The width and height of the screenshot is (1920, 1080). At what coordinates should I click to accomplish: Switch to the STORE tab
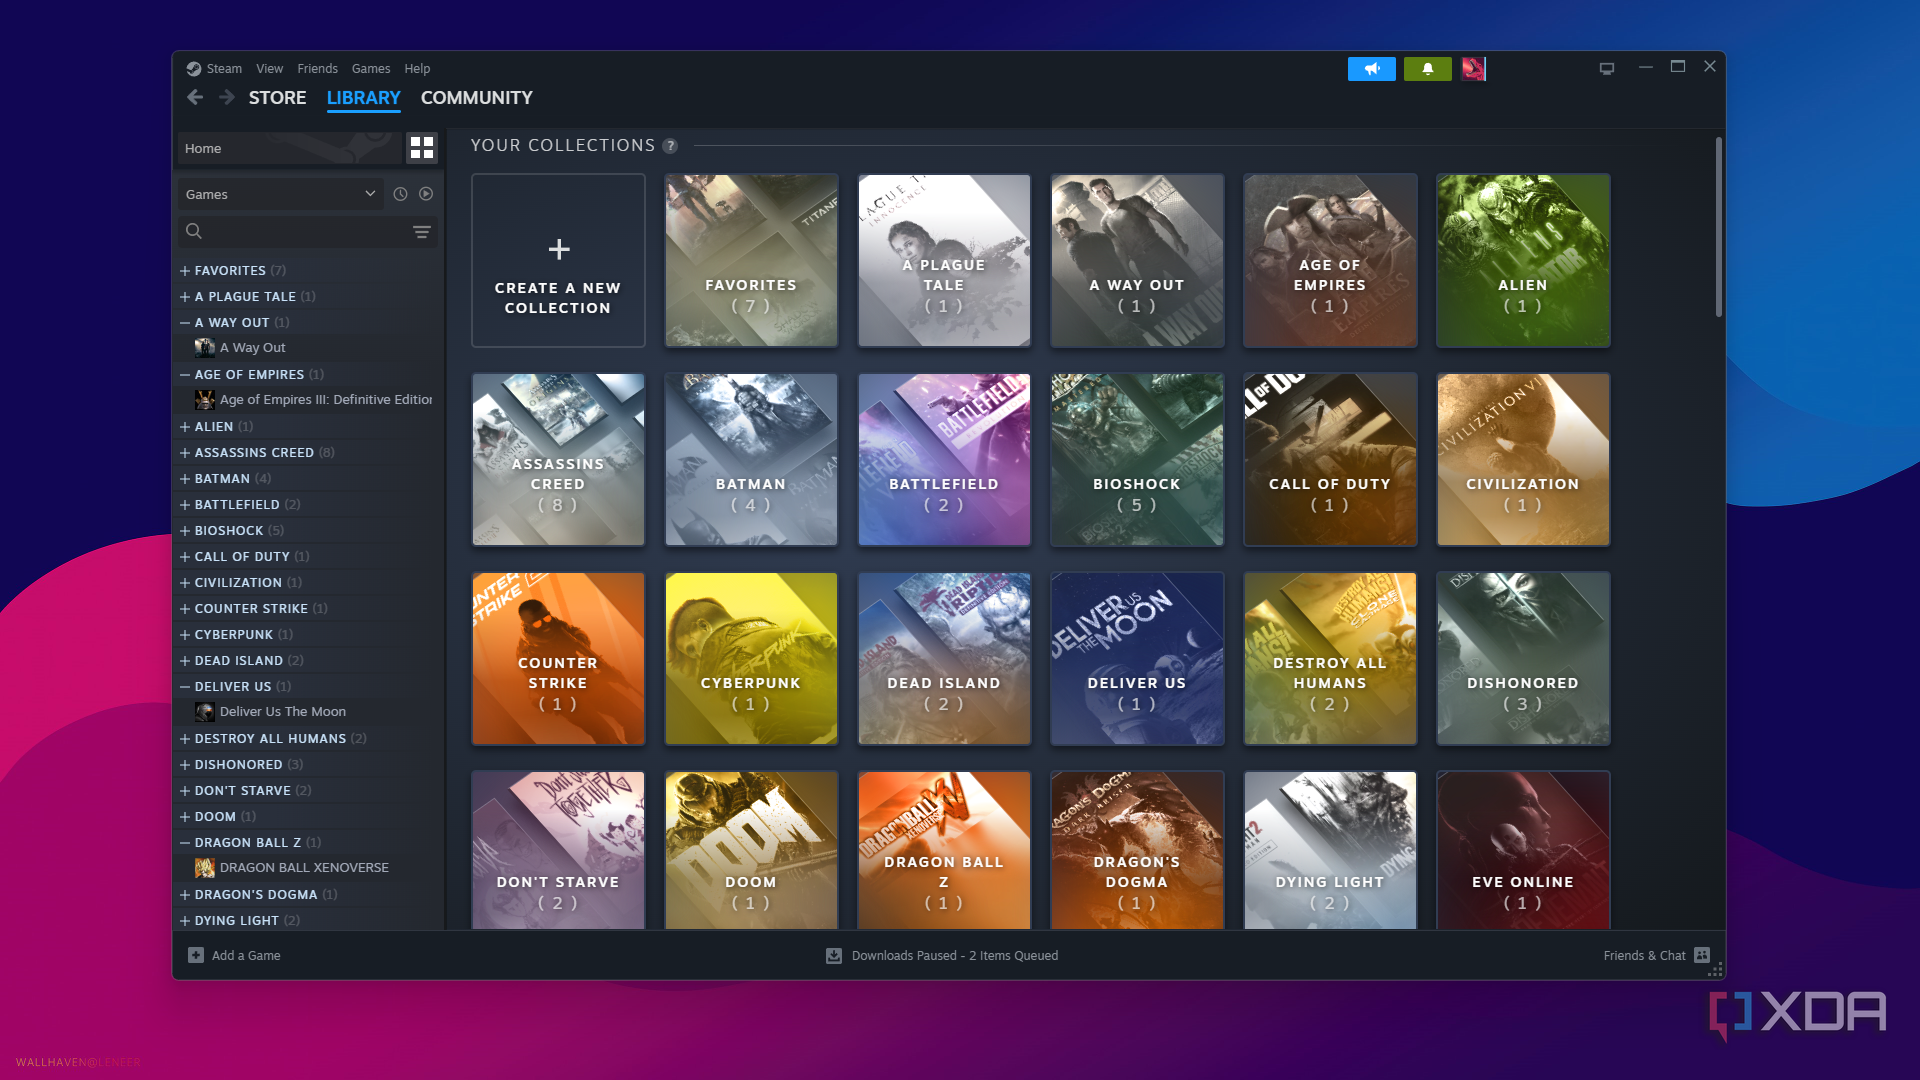(277, 98)
